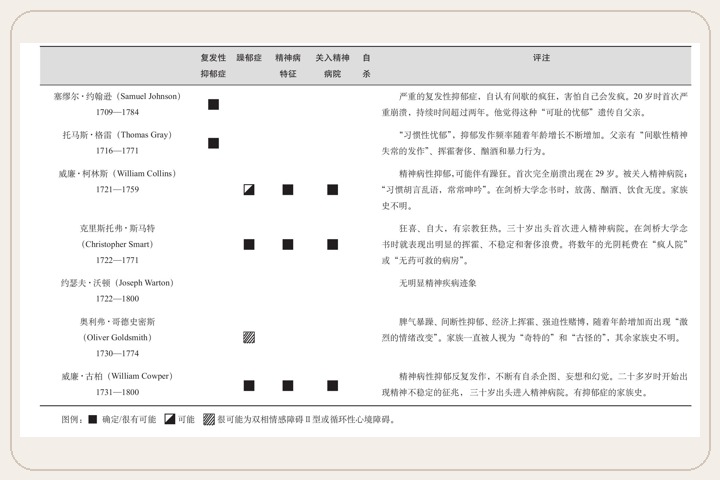Click Christopher Smart's 躁郁症 black square
The width and height of the screenshot is (720, 480).
(249, 244)
